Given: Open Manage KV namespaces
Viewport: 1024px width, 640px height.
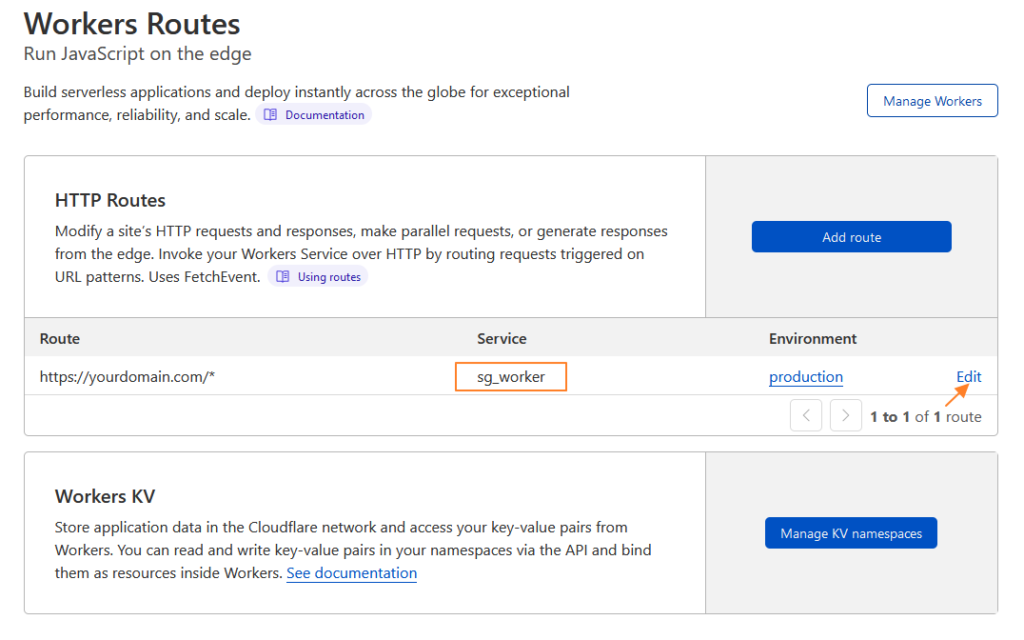Looking at the screenshot, I should [x=851, y=533].
